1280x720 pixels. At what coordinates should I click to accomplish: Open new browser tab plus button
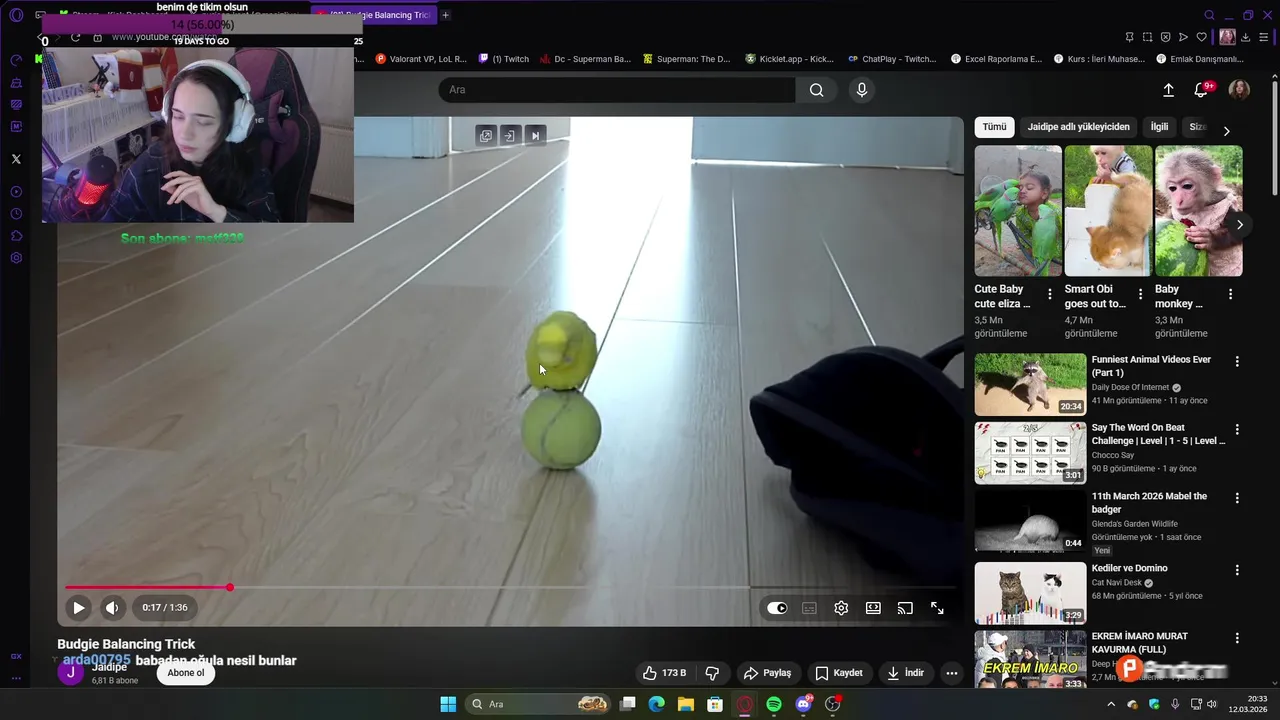pos(445,15)
